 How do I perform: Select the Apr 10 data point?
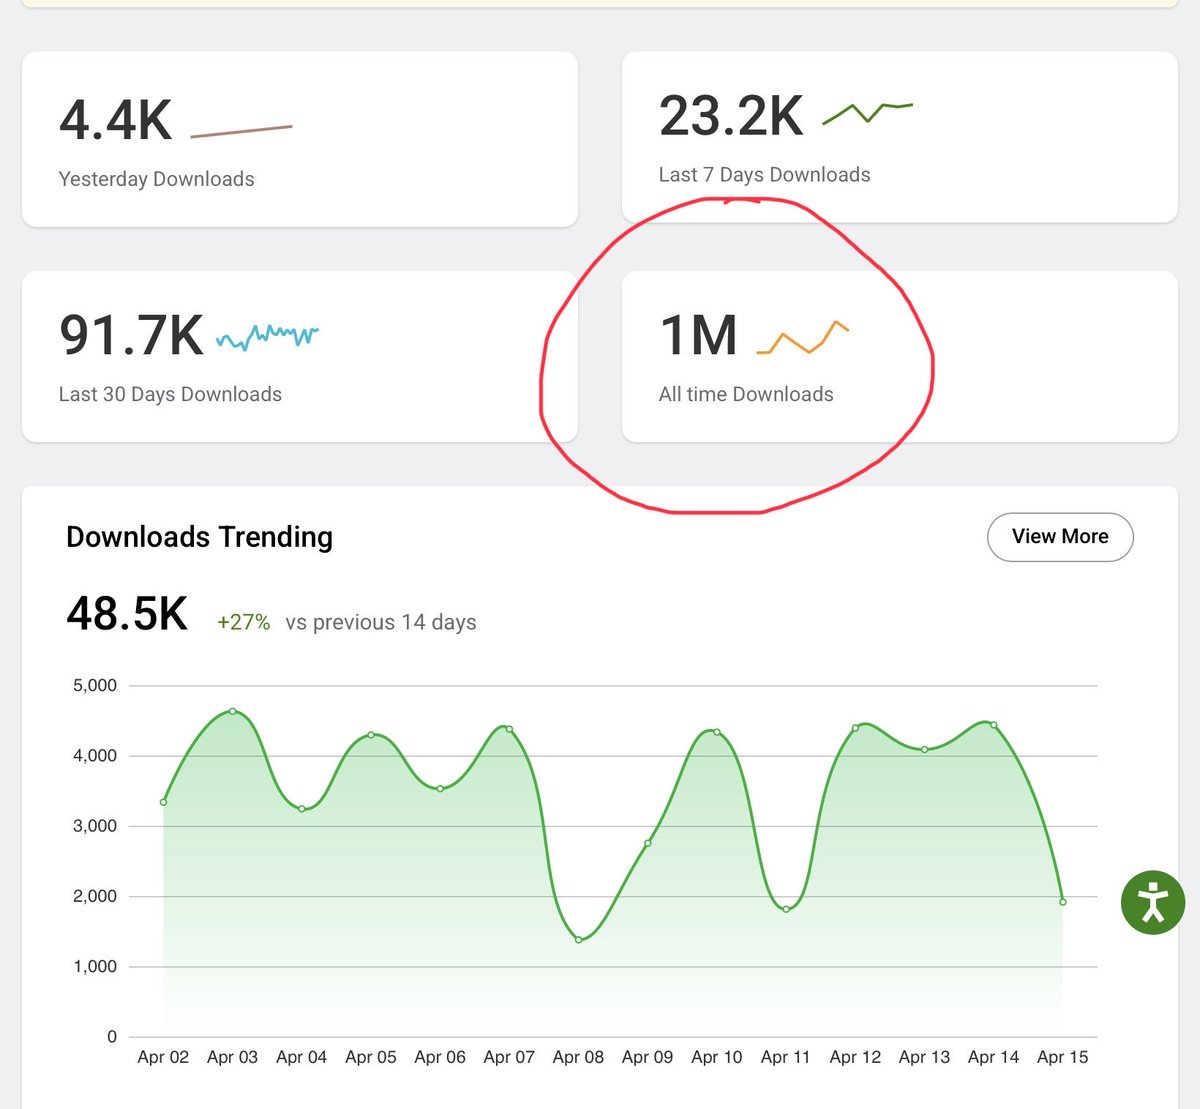point(717,732)
